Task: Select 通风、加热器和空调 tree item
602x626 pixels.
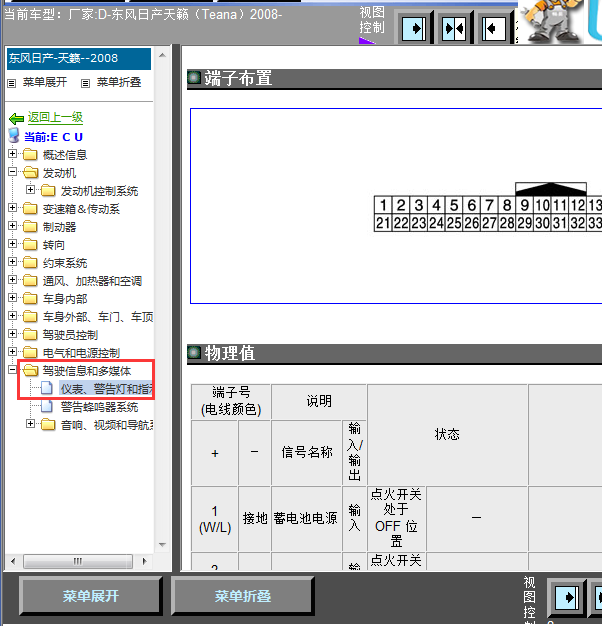Action: click(92, 281)
